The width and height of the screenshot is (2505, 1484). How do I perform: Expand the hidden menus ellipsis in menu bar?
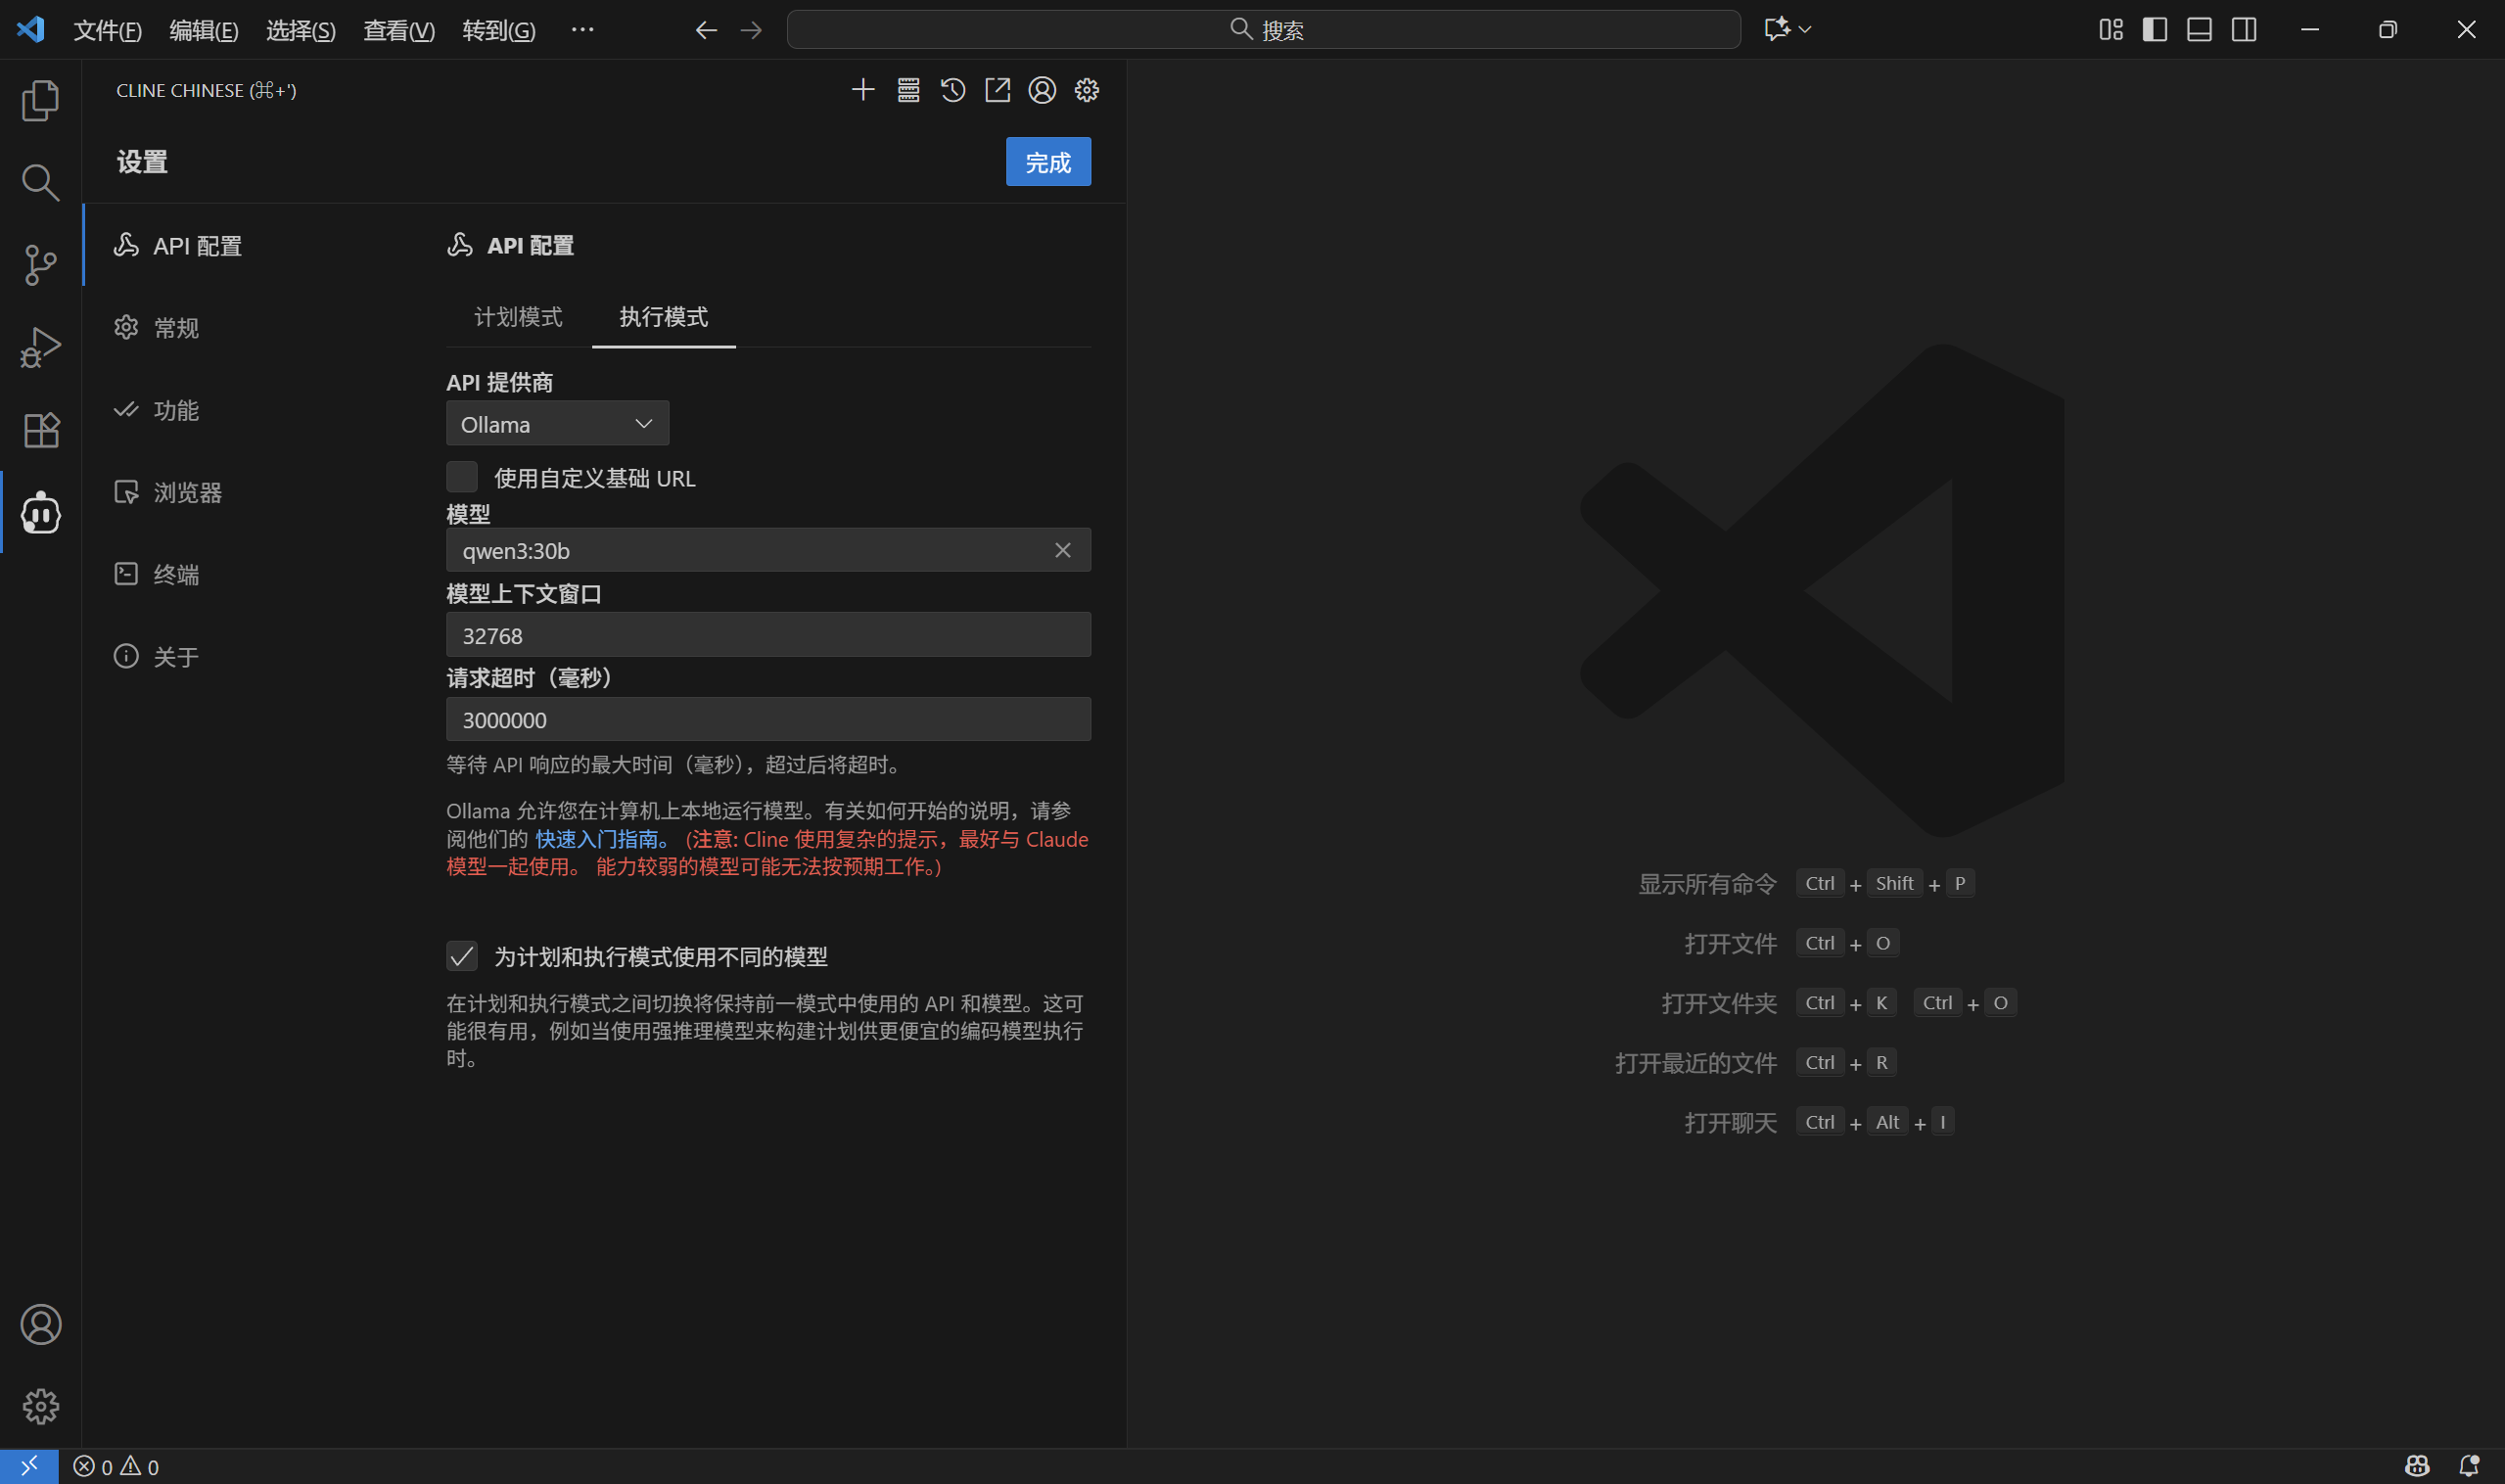(x=582, y=30)
